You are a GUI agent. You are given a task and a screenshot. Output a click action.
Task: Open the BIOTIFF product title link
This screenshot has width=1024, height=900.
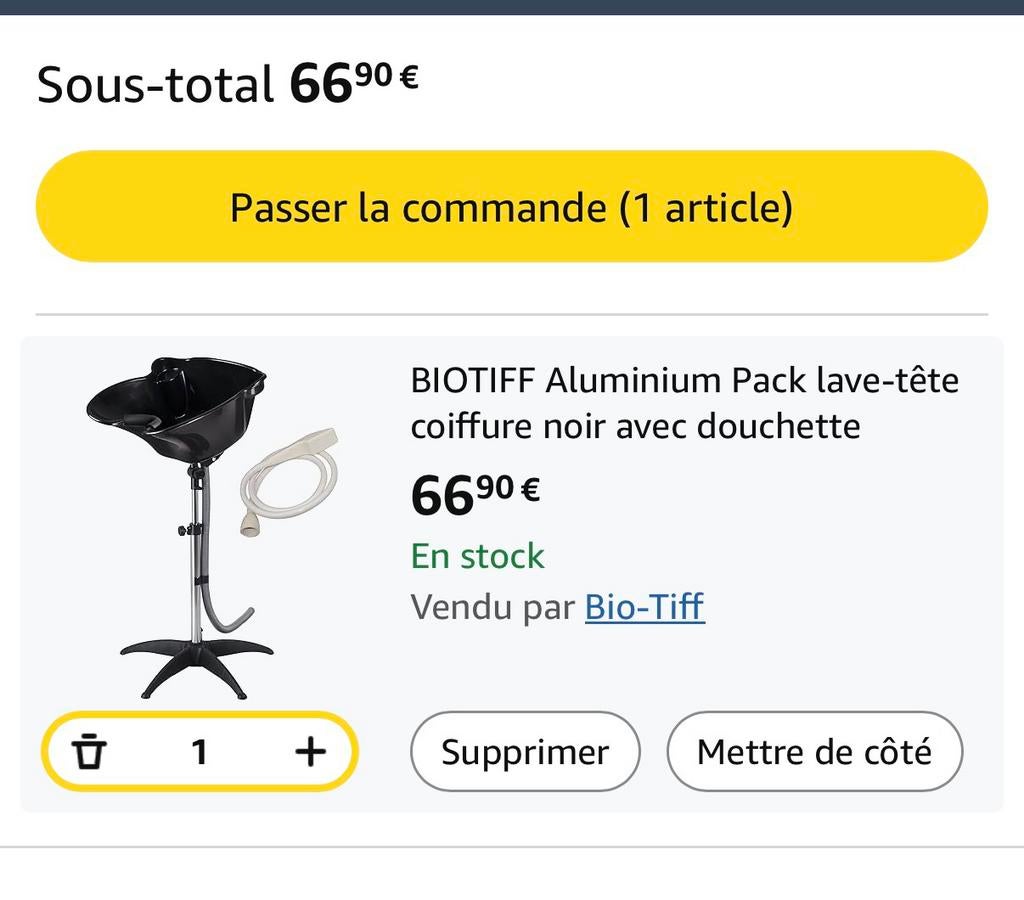pyautogui.click(x=683, y=403)
